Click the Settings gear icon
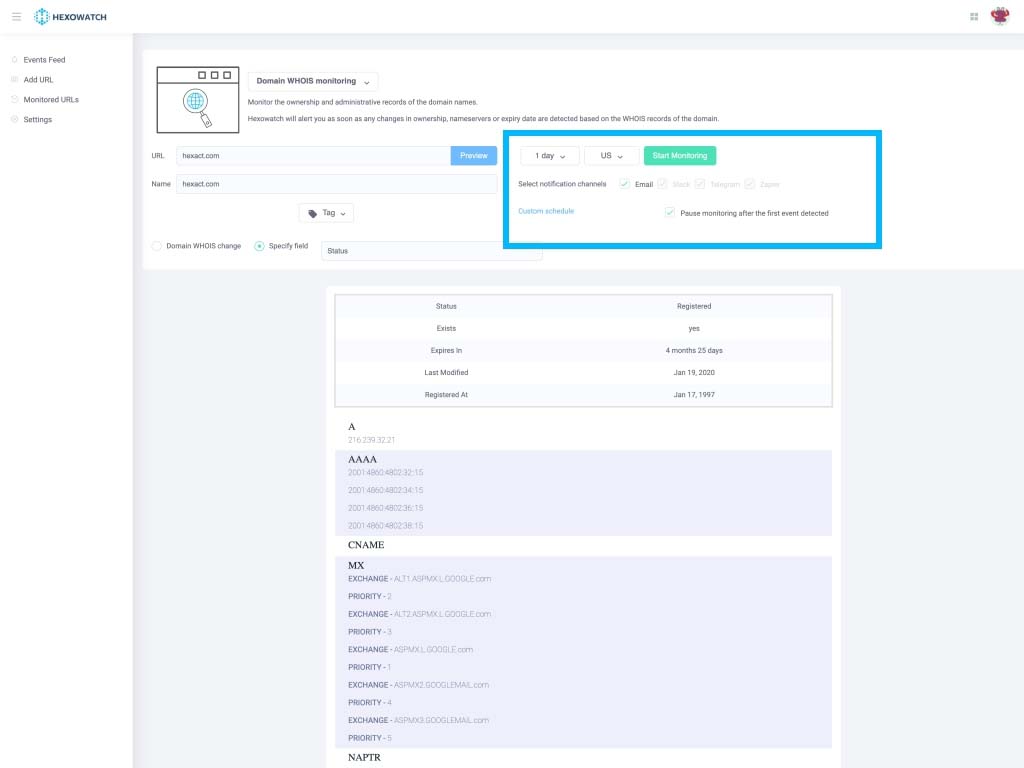Viewport: 1024px width, 768px height. 14,120
